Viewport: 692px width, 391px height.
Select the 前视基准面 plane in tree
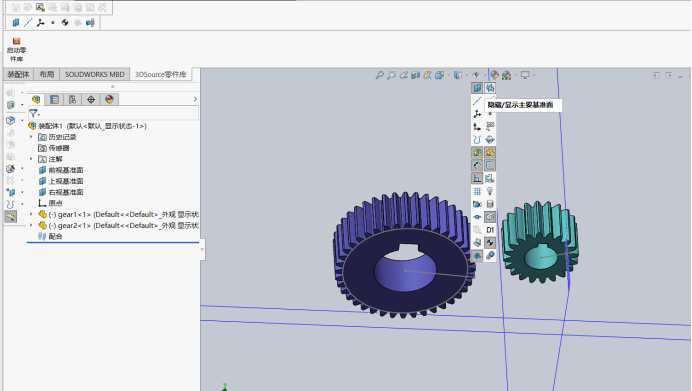click(x=61, y=170)
